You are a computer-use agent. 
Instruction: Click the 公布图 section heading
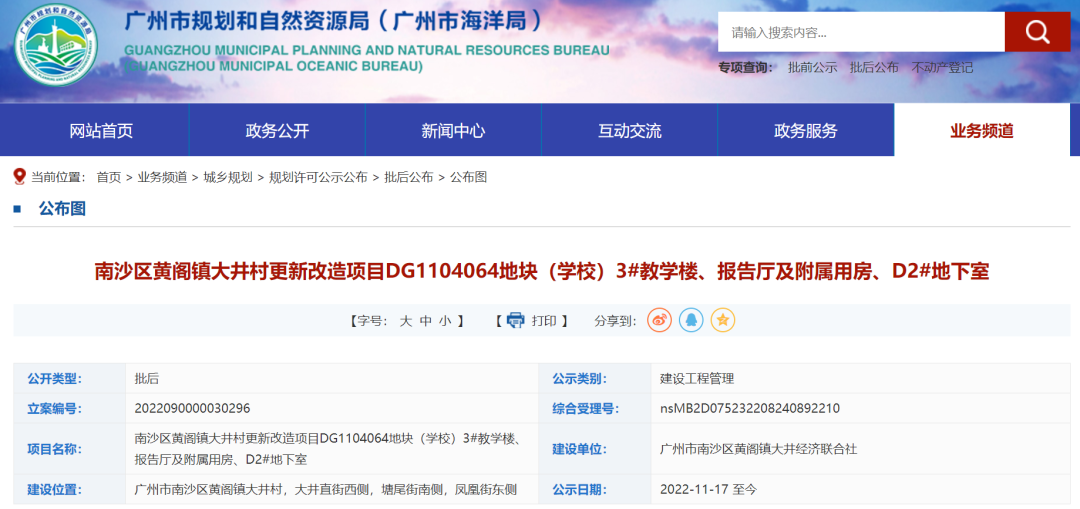(x=62, y=209)
